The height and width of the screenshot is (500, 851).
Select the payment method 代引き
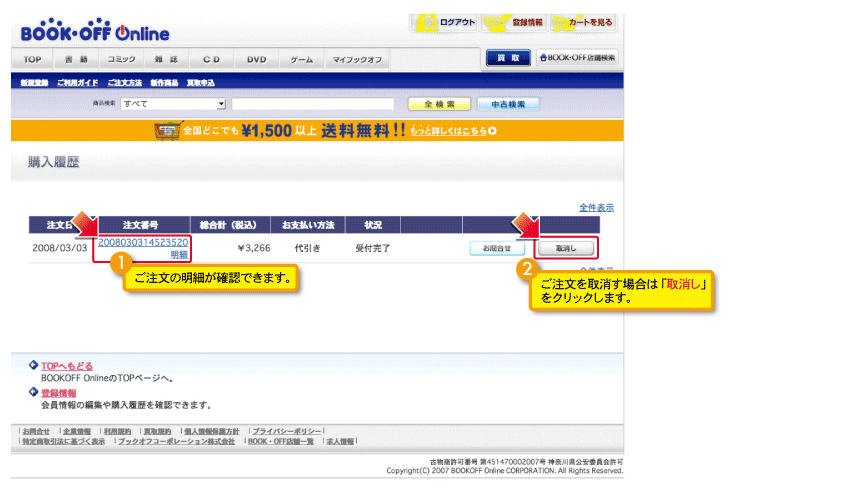(x=307, y=248)
